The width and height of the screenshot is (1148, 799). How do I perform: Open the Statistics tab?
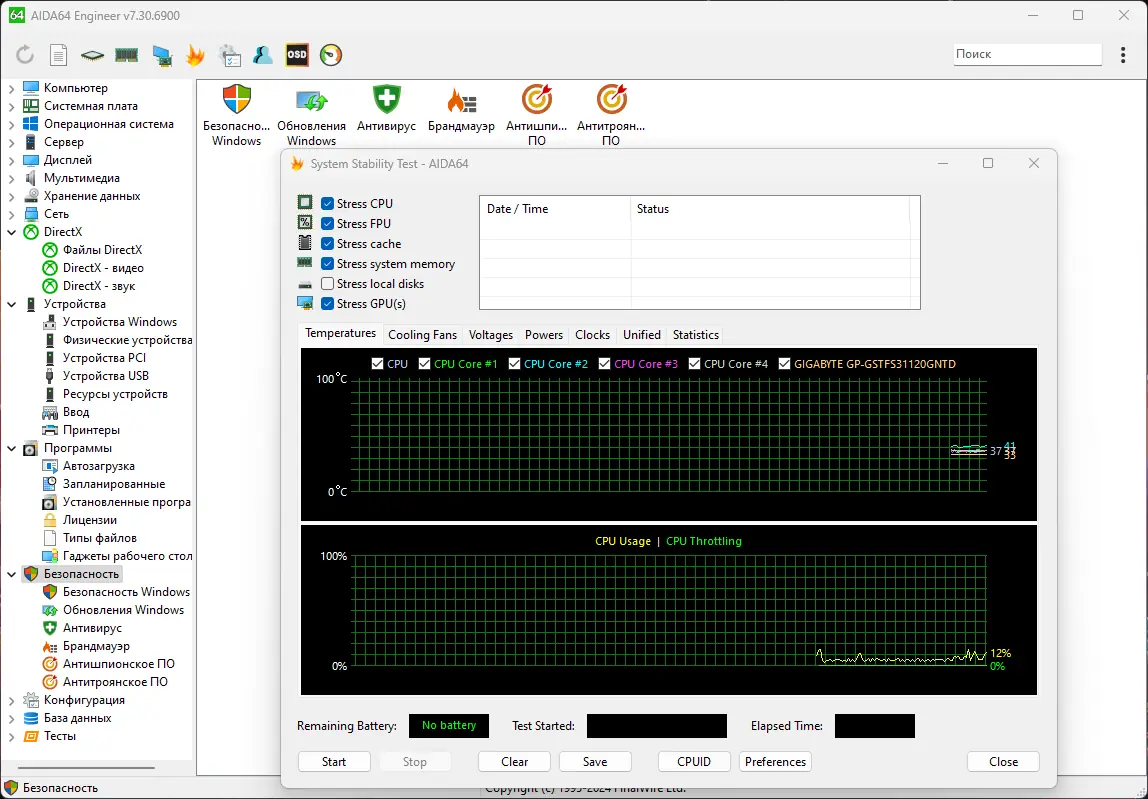pyautogui.click(x=695, y=335)
